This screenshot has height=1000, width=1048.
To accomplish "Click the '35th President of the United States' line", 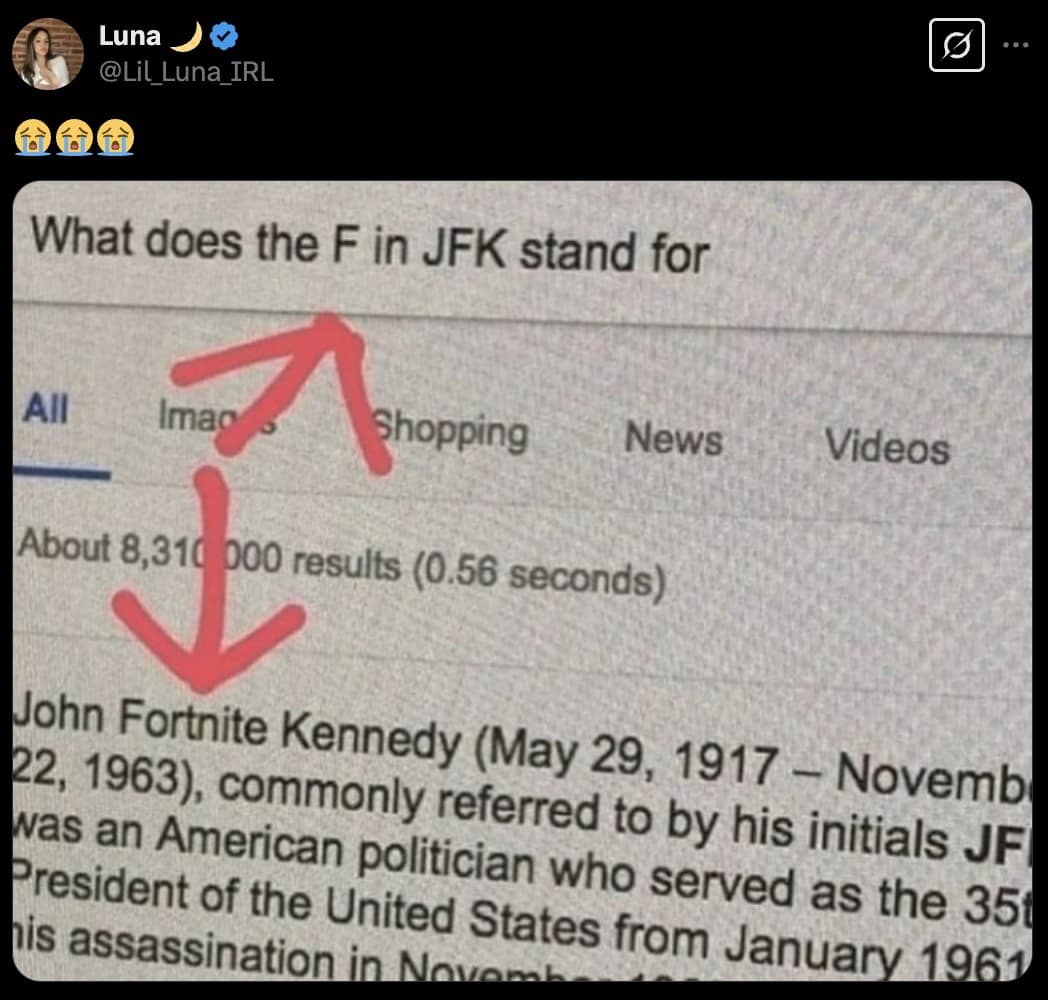I will tap(521, 916).
